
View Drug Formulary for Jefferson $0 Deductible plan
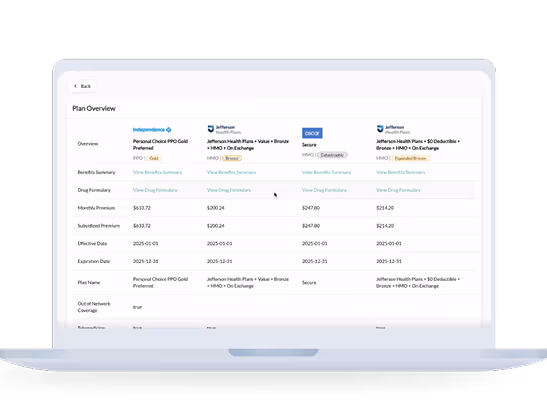coord(398,190)
